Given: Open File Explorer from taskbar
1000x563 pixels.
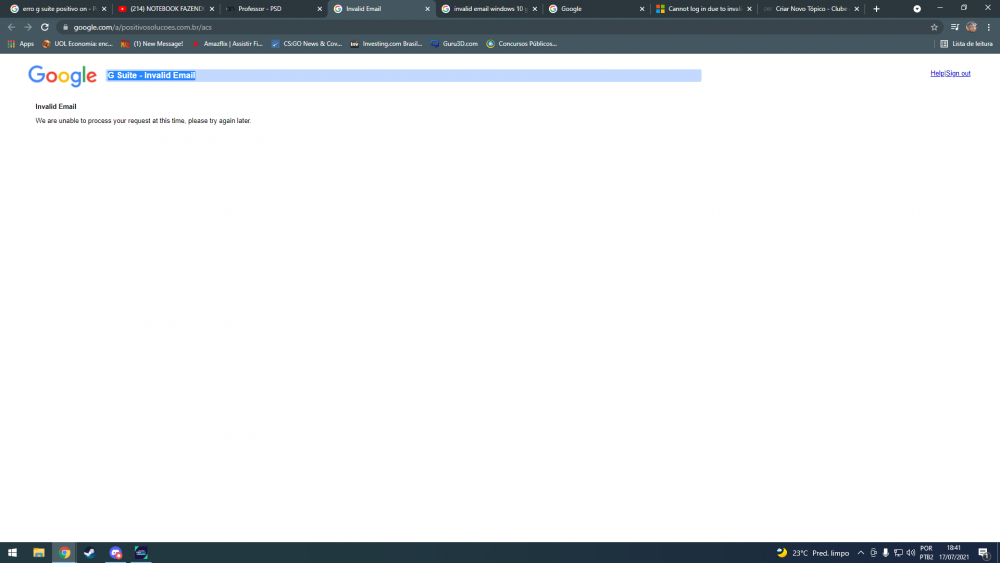Looking at the screenshot, I should click(39, 553).
